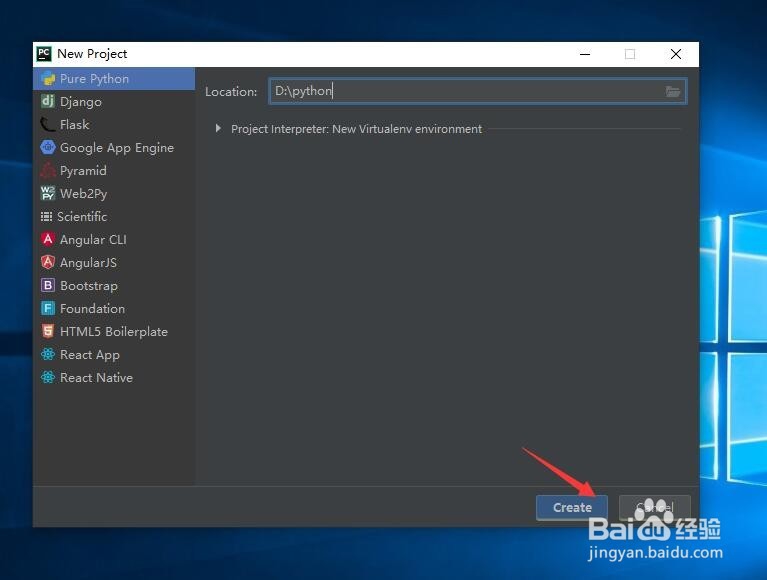767x580 pixels.
Task: Focus the Location path input field
Action: pos(477,91)
